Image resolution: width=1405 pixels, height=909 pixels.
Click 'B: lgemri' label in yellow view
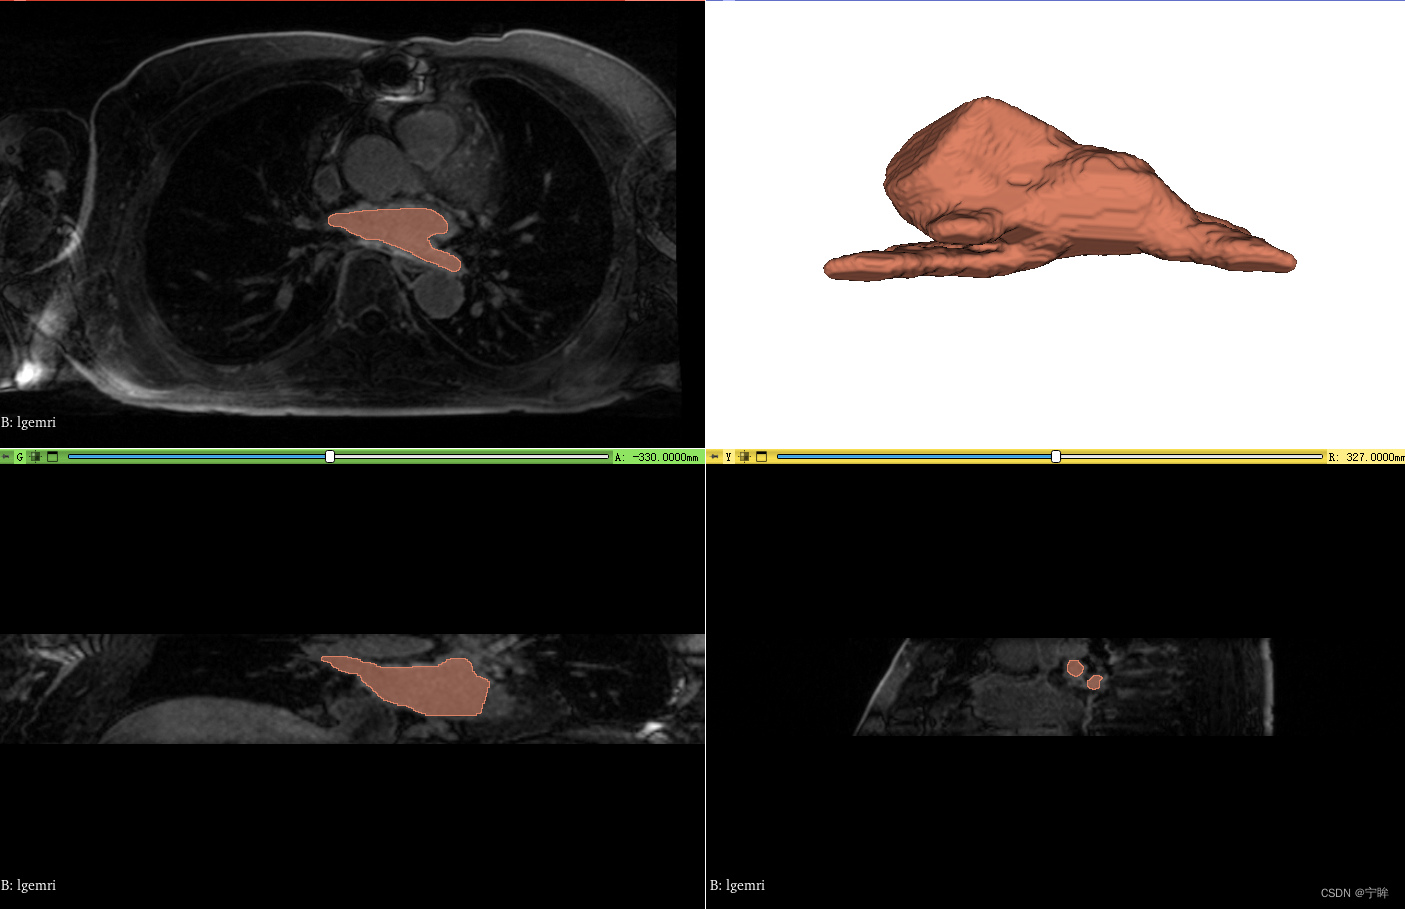click(x=738, y=885)
